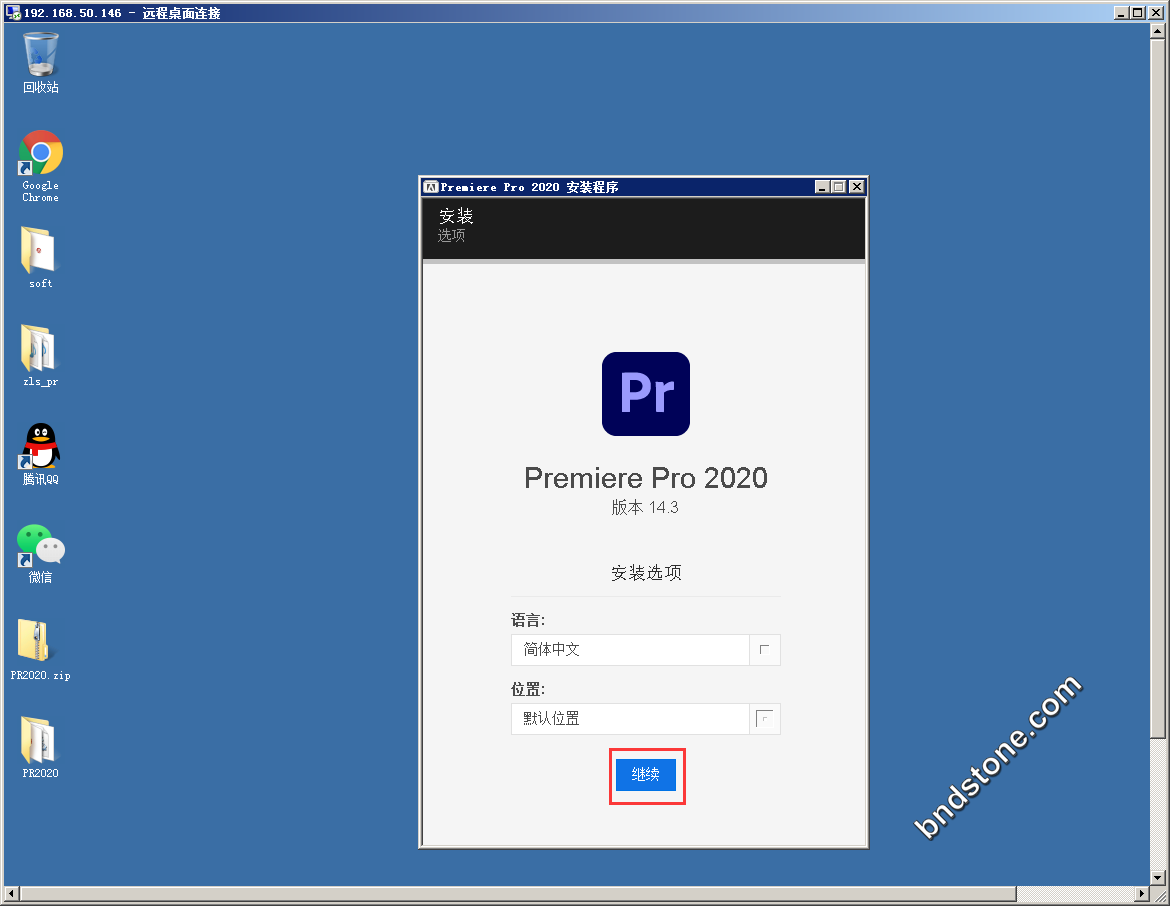Click the 简体中文 language combo box
This screenshot has width=1170, height=906.
(x=630, y=650)
